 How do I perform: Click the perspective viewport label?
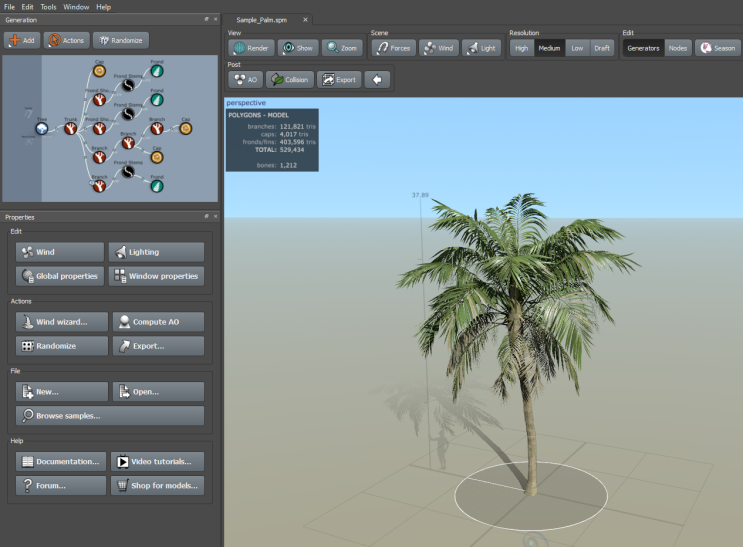coord(246,103)
